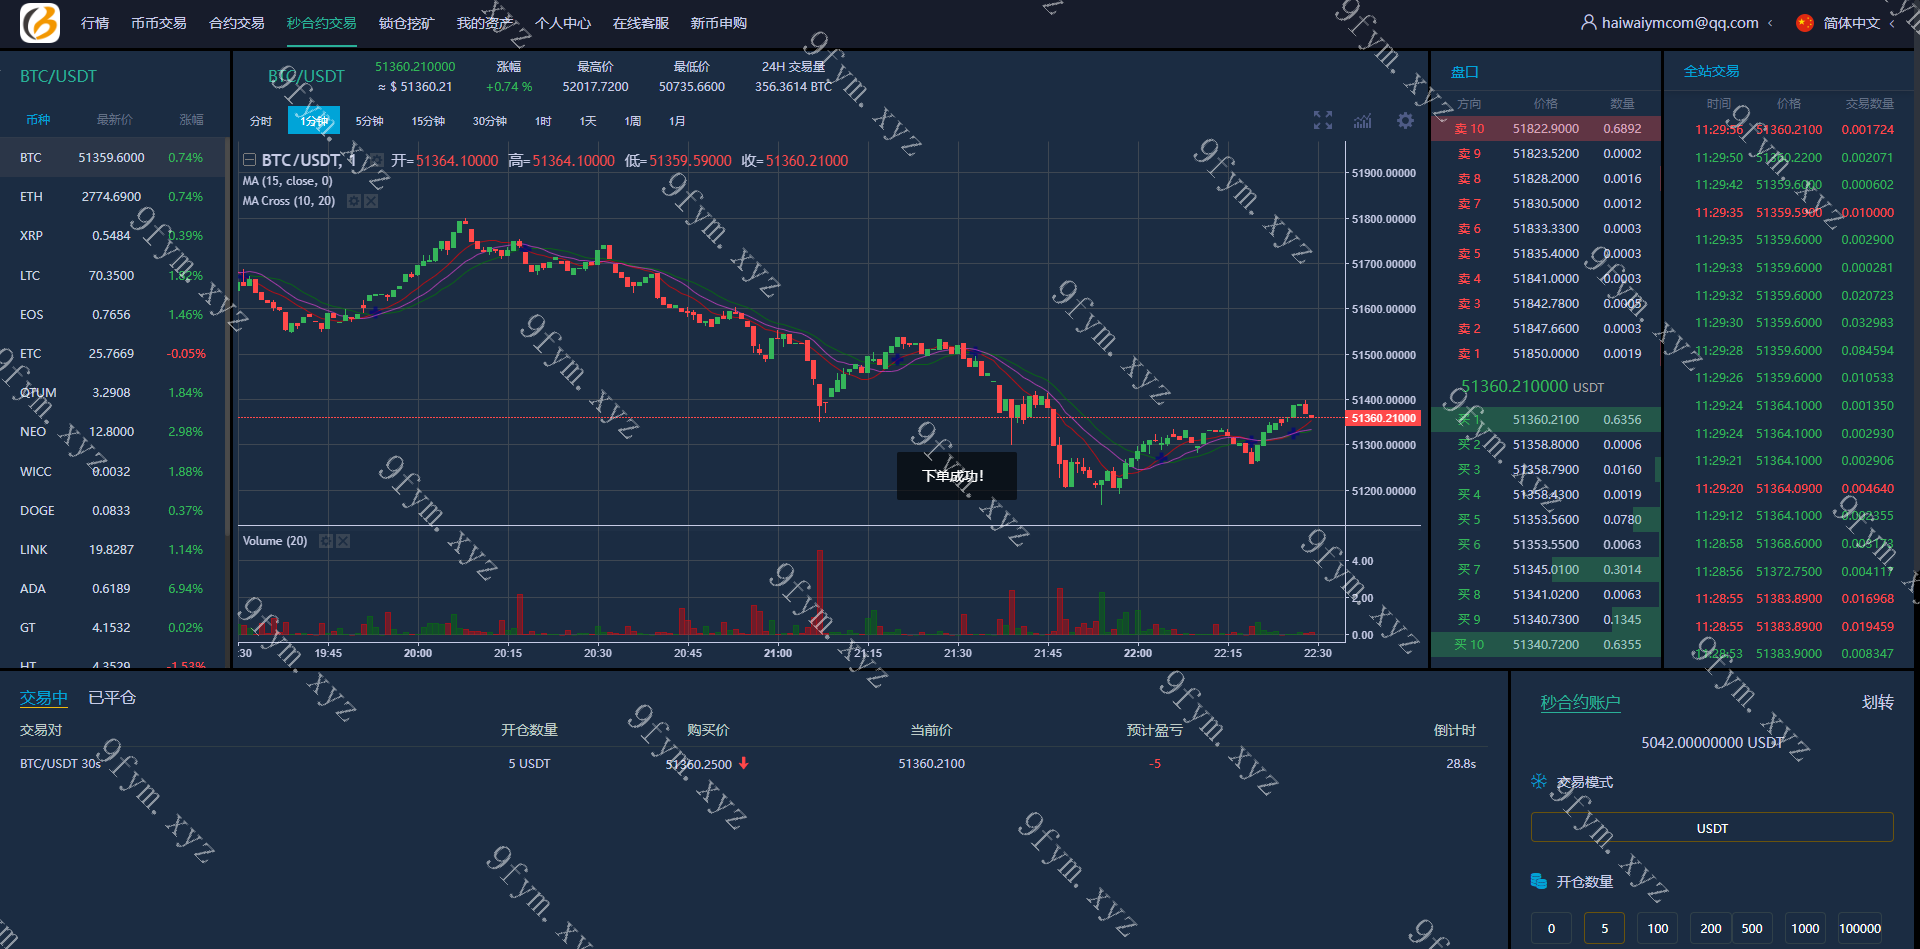Click the exchange logo icon

tap(40, 23)
